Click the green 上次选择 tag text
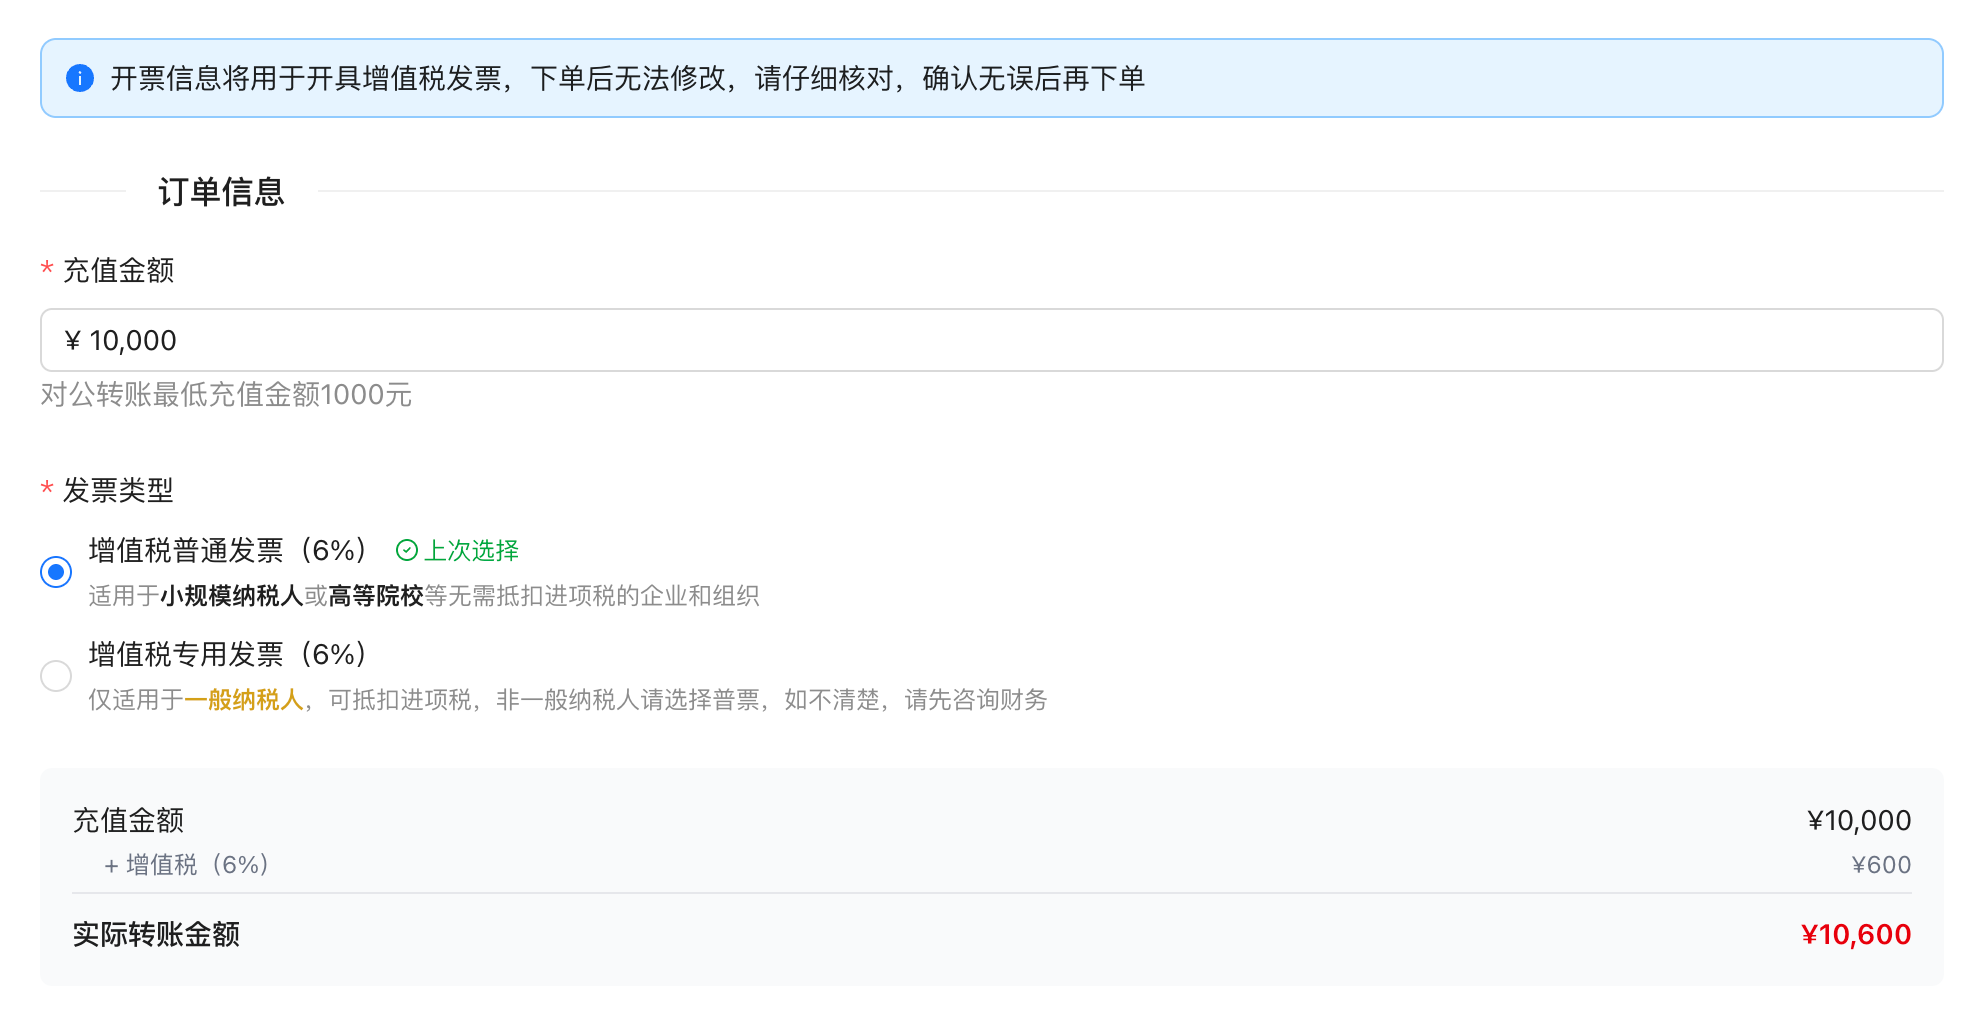This screenshot has width=1976, height=1028. (x=471, y=550)
